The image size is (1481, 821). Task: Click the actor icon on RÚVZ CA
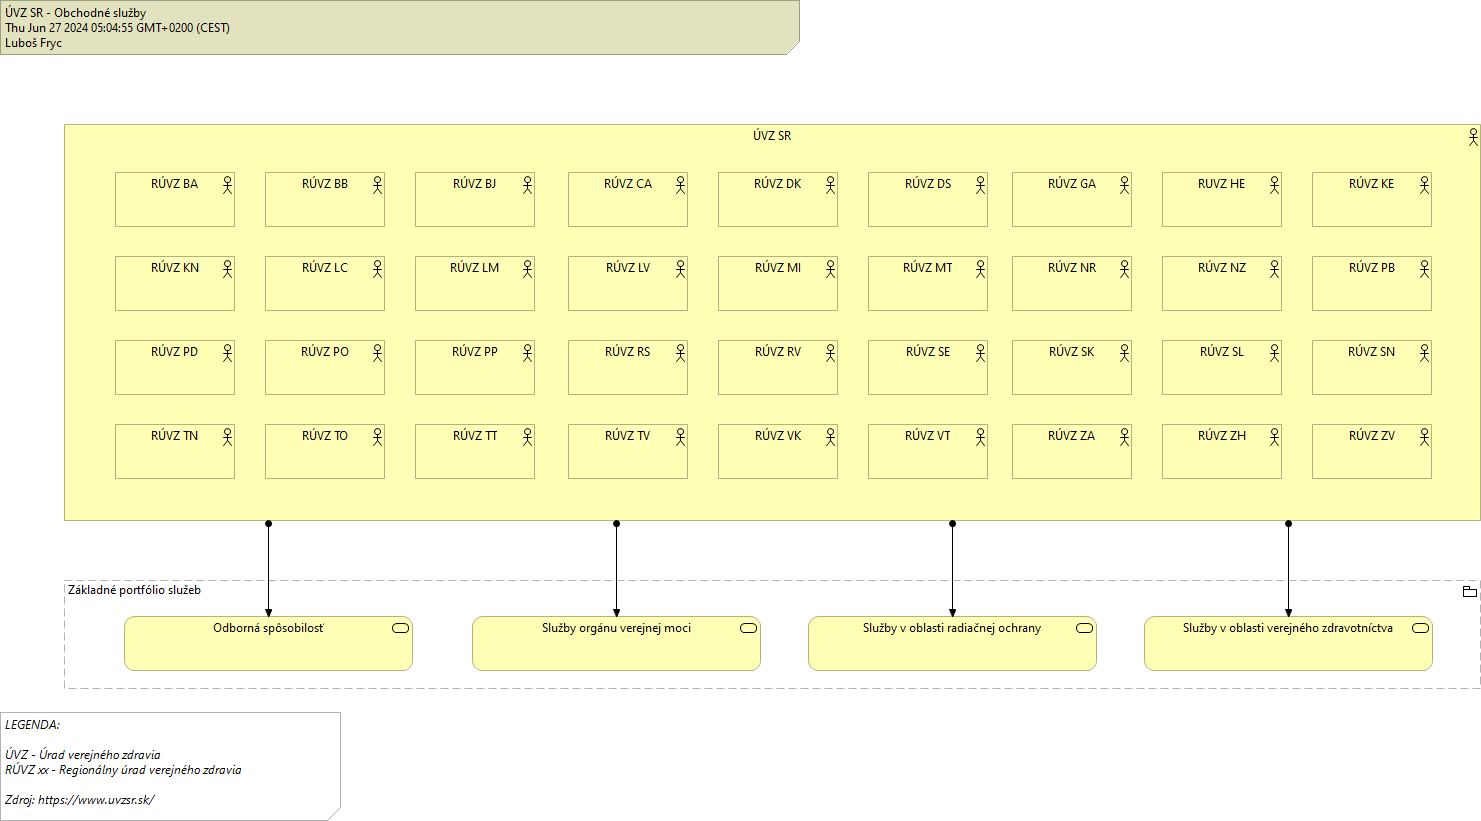(680, 185)
